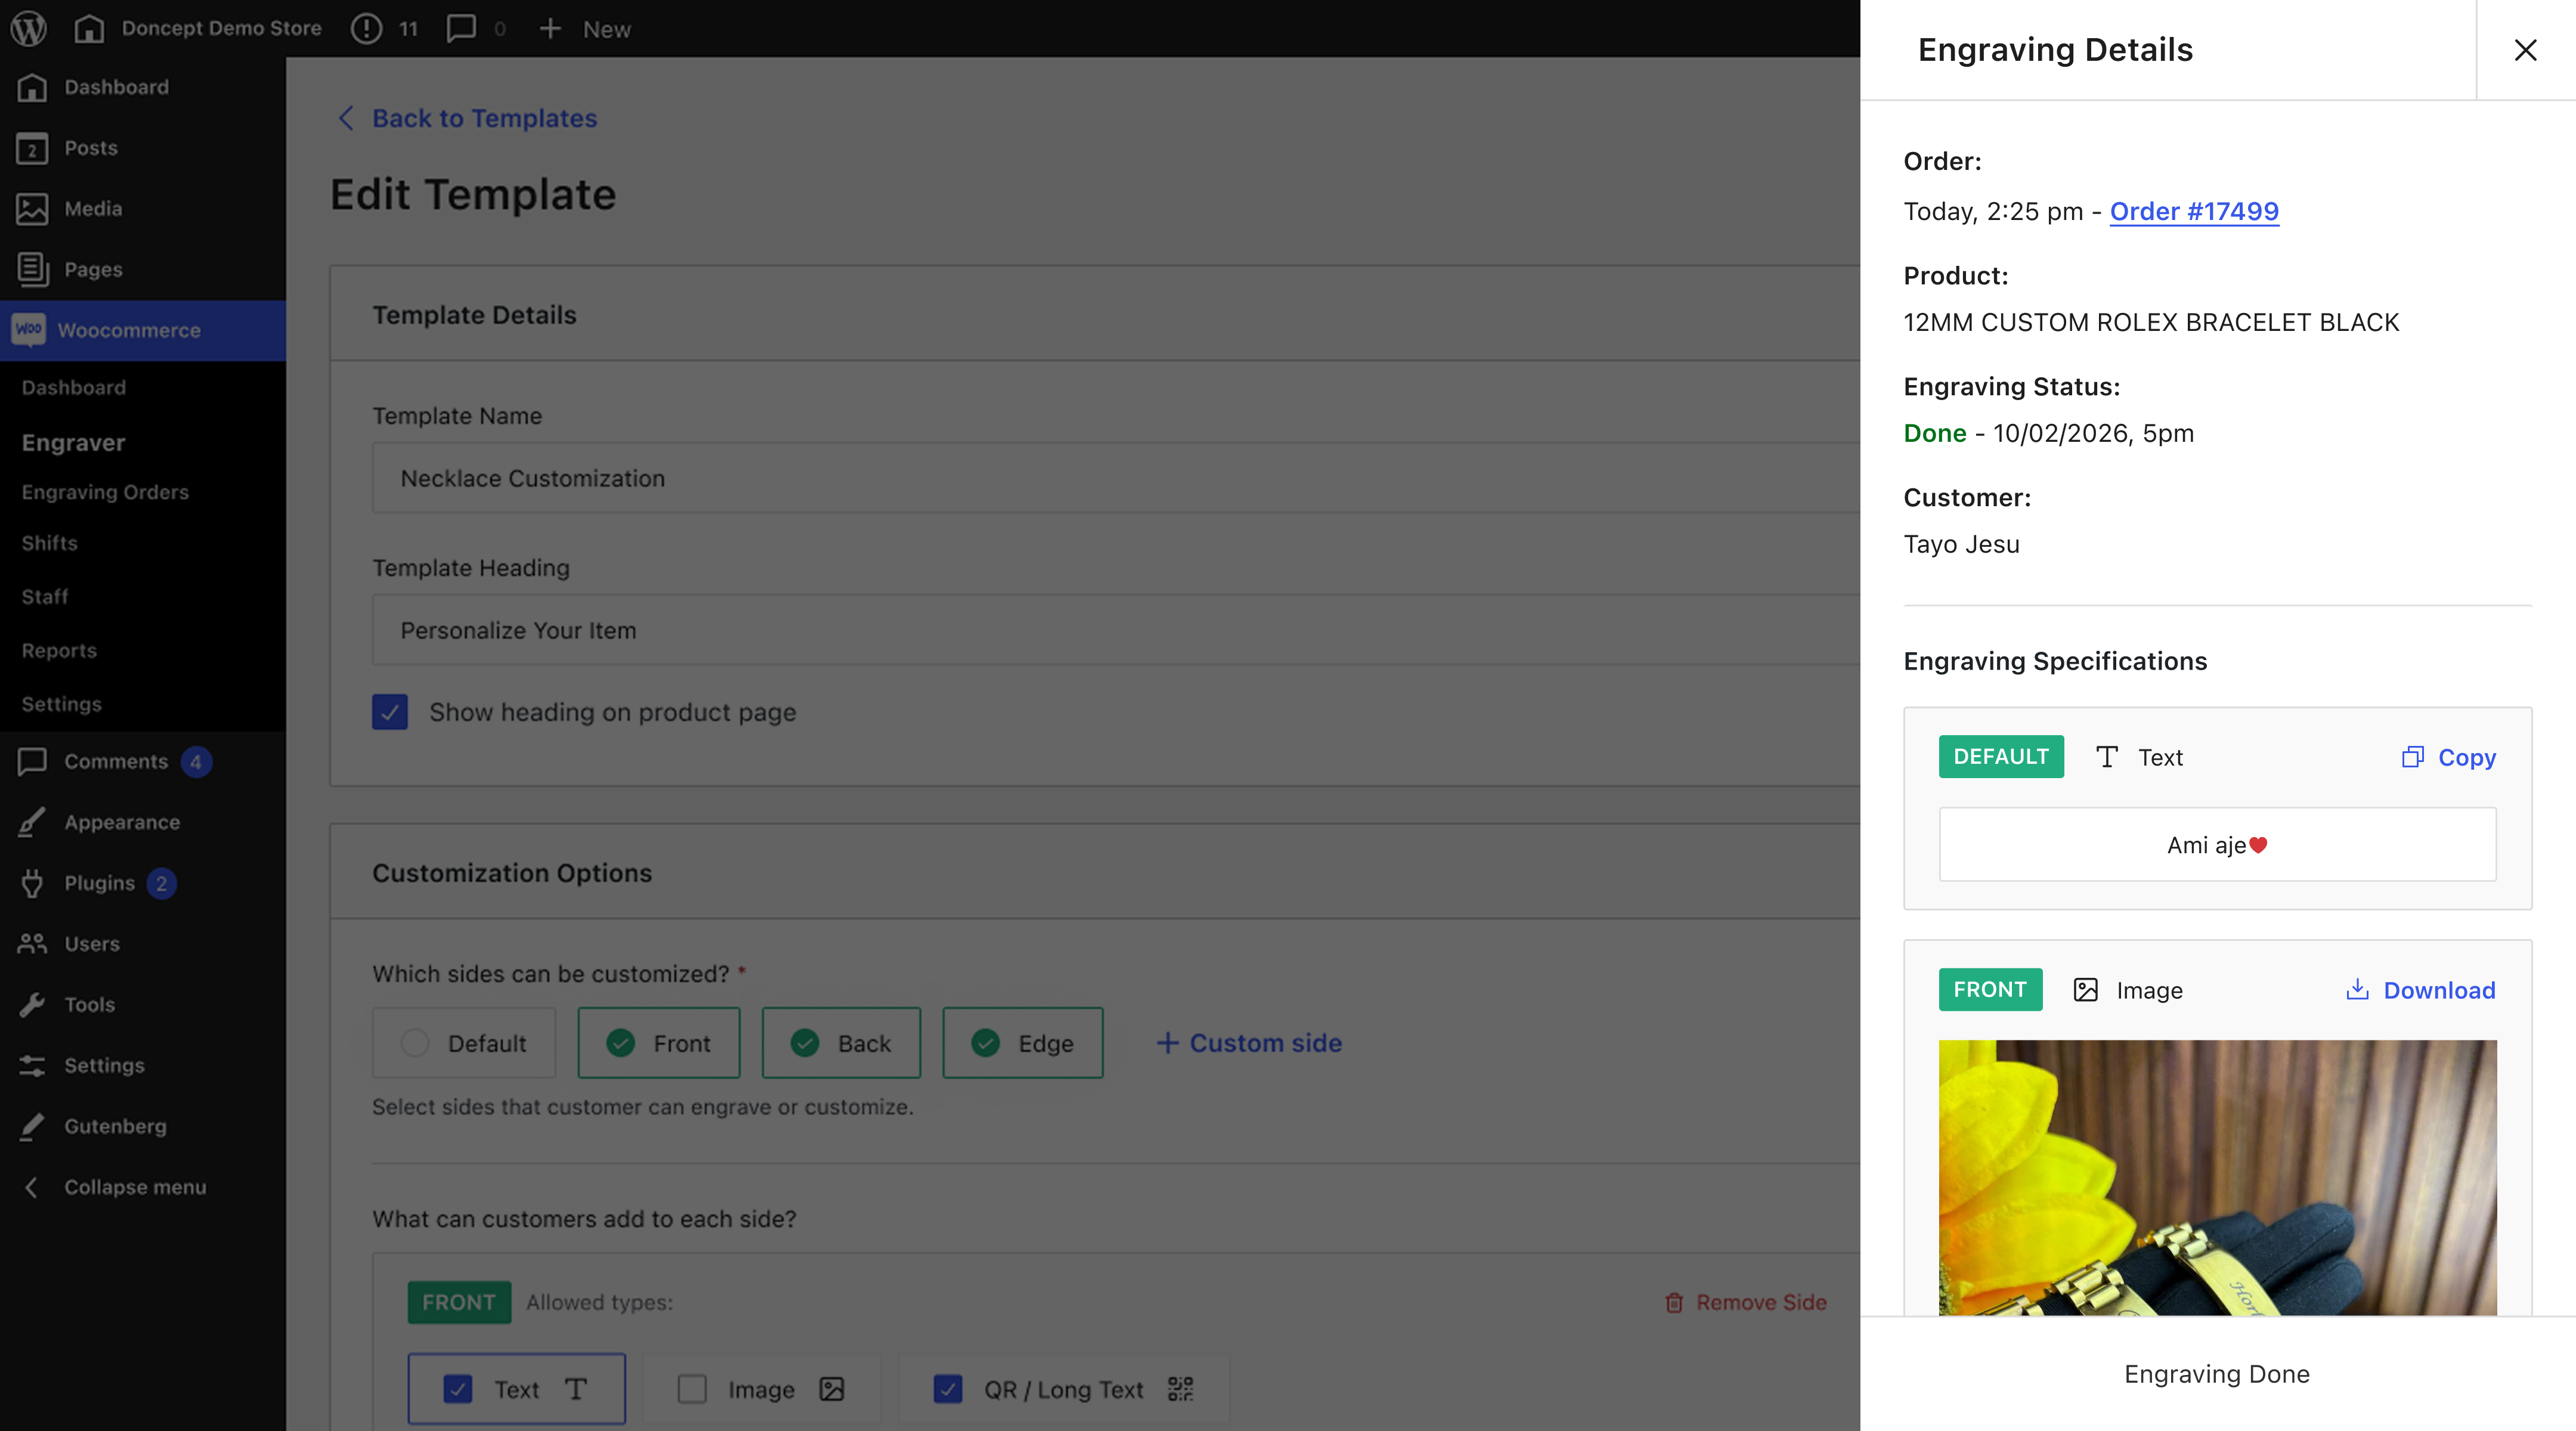Check the Image allowed type checkbox
The width and height of the screenshot is (2576, 1431).
click(x=692, y=1389)
